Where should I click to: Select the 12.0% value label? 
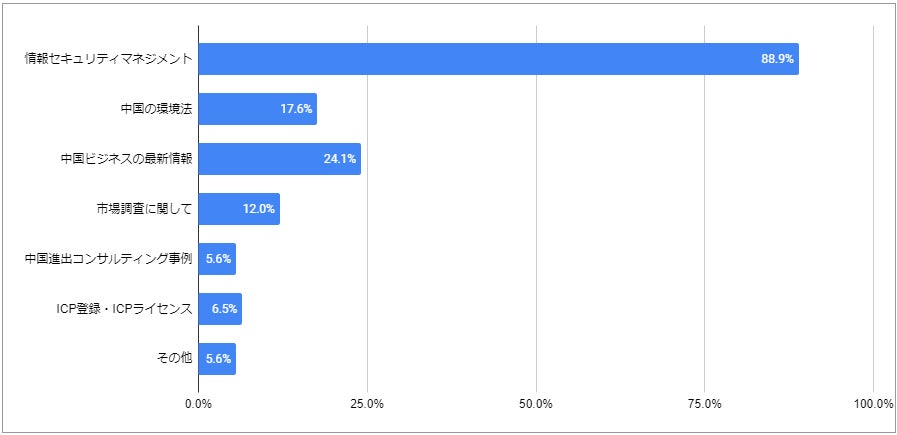click(x=259, y=209)
